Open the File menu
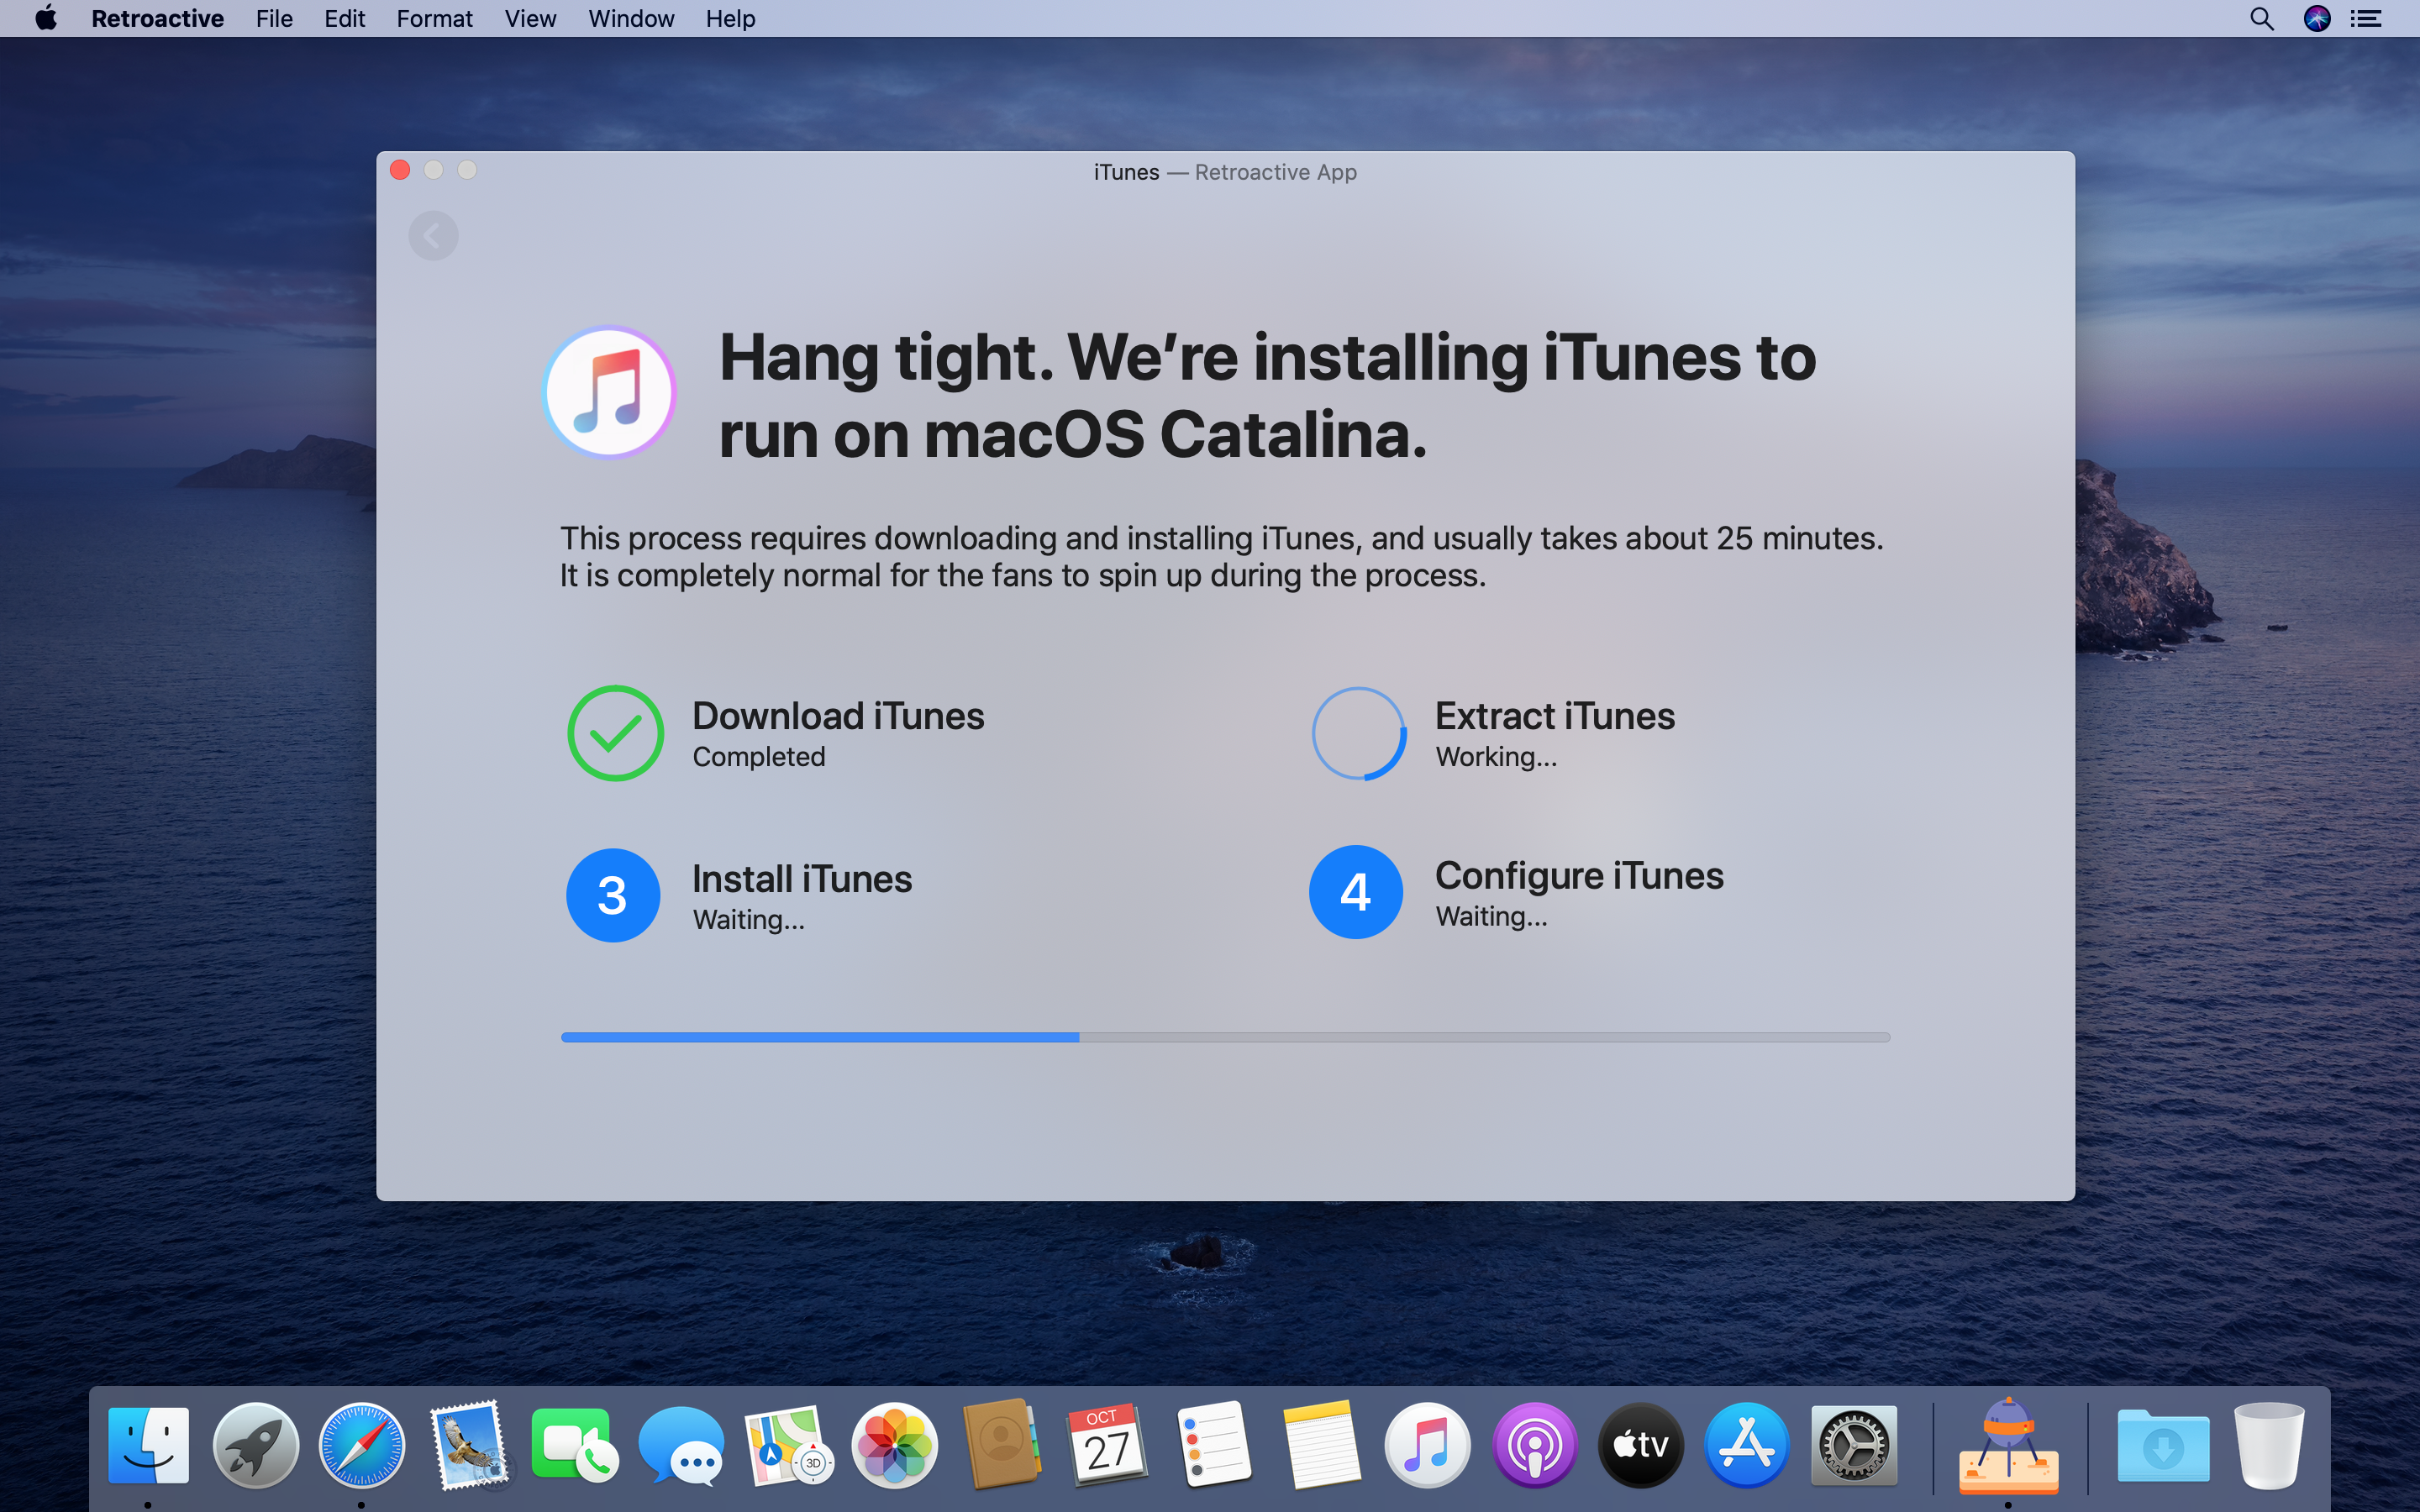 coord(274,19)
